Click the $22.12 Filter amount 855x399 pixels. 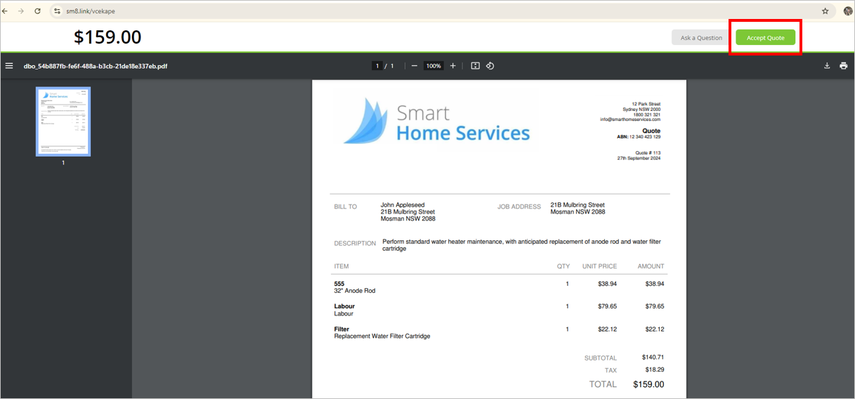pyautogui.click(x=654, y=329)
